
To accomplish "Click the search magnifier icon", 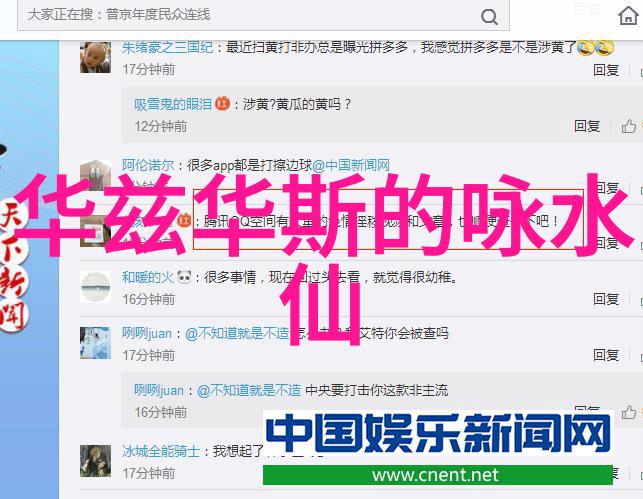I will coord(489,17).
